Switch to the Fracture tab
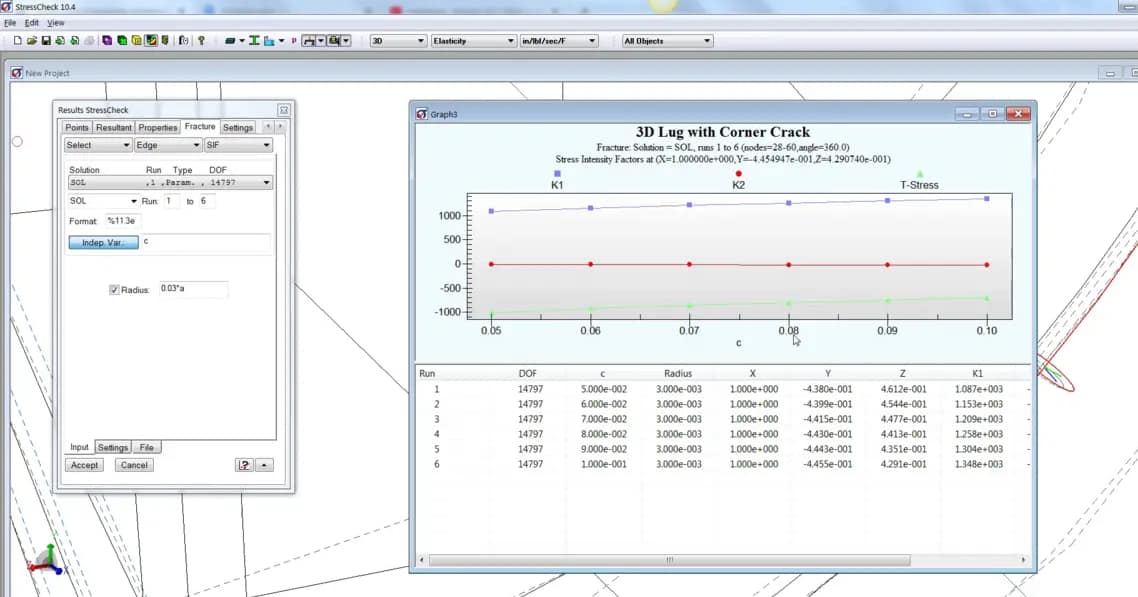Viewport: 1138px width, 597px height. point(201,126)
